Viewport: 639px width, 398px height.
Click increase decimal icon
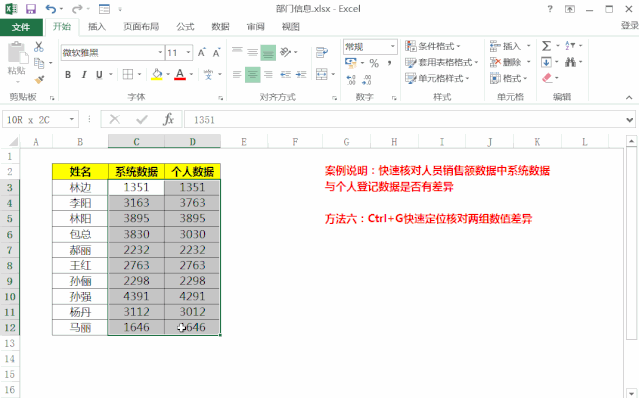(351, 79)
